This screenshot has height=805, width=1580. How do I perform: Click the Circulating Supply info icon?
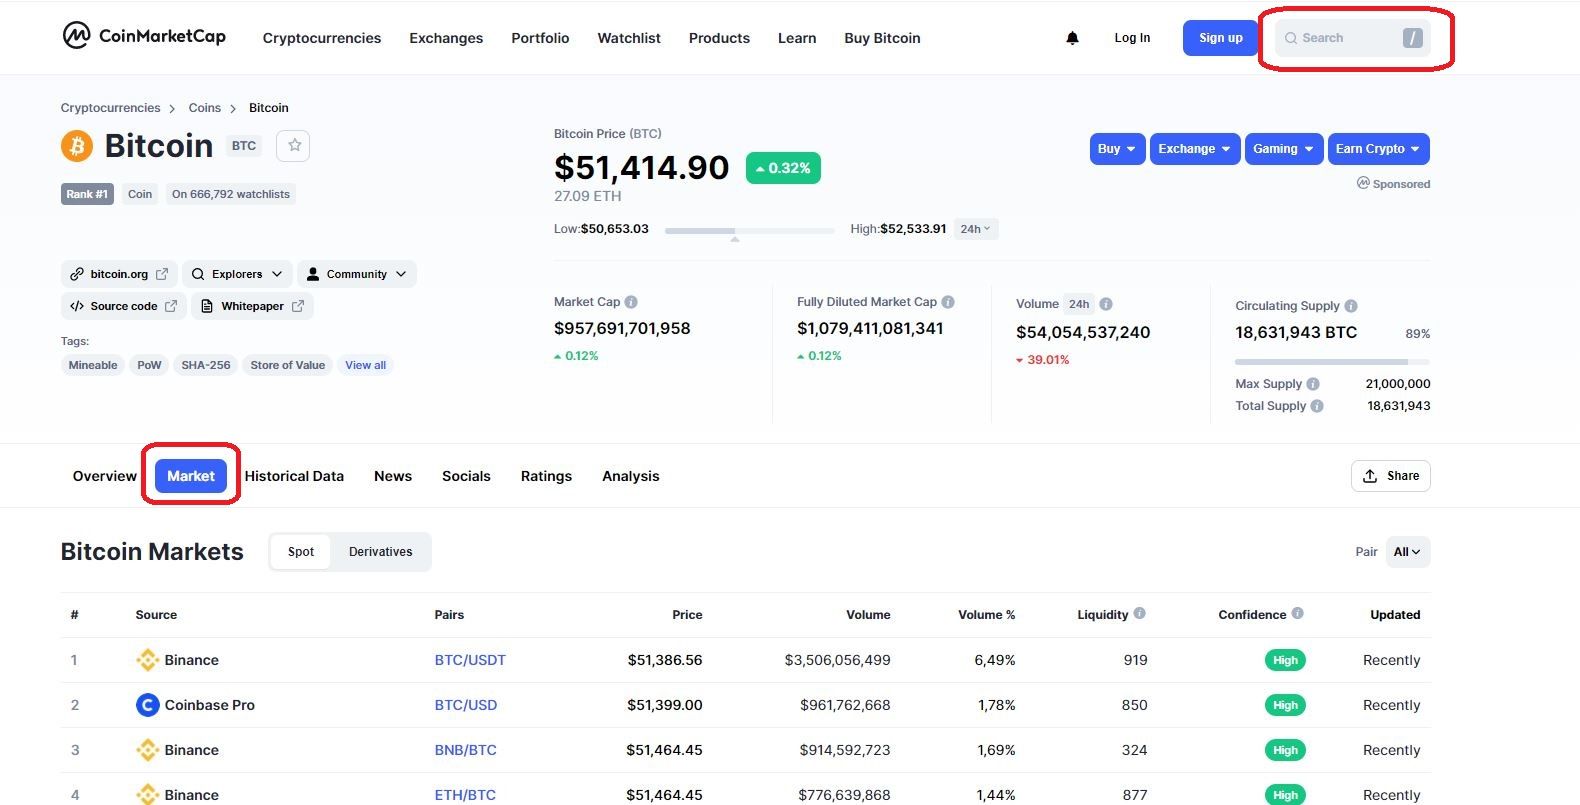[1351, 306]
